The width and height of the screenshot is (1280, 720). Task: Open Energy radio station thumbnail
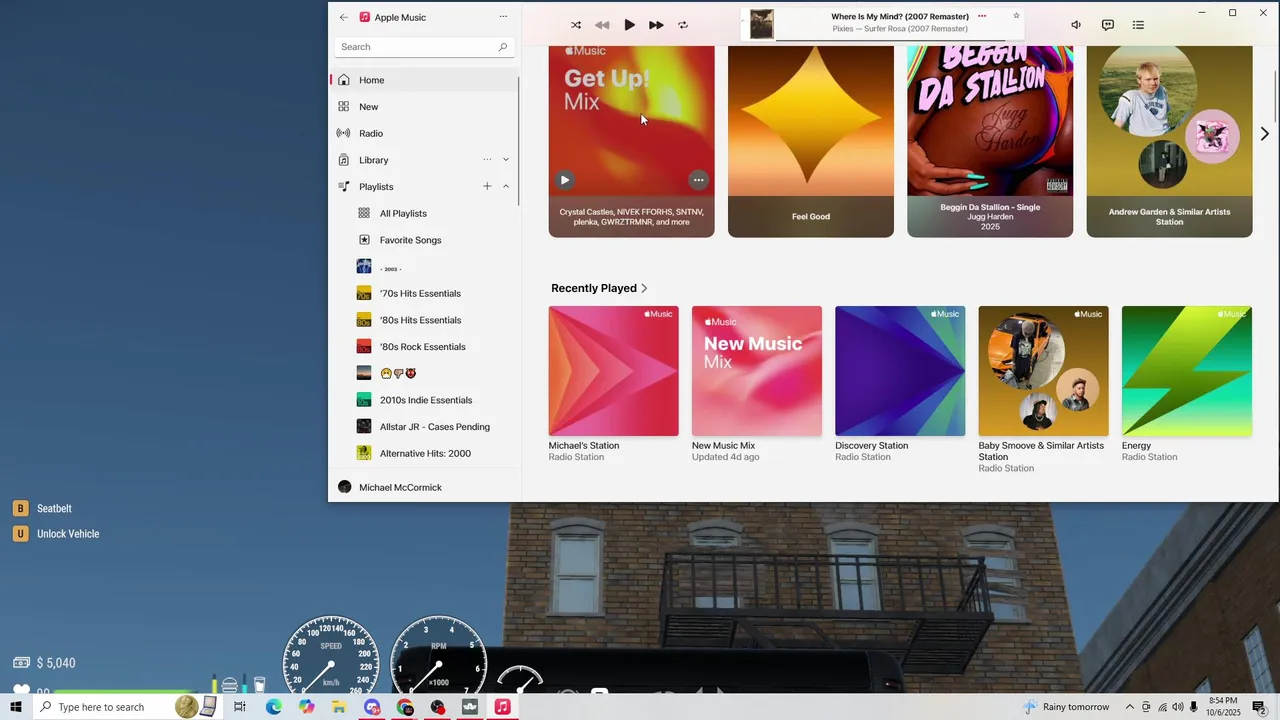pos(1187,371)
